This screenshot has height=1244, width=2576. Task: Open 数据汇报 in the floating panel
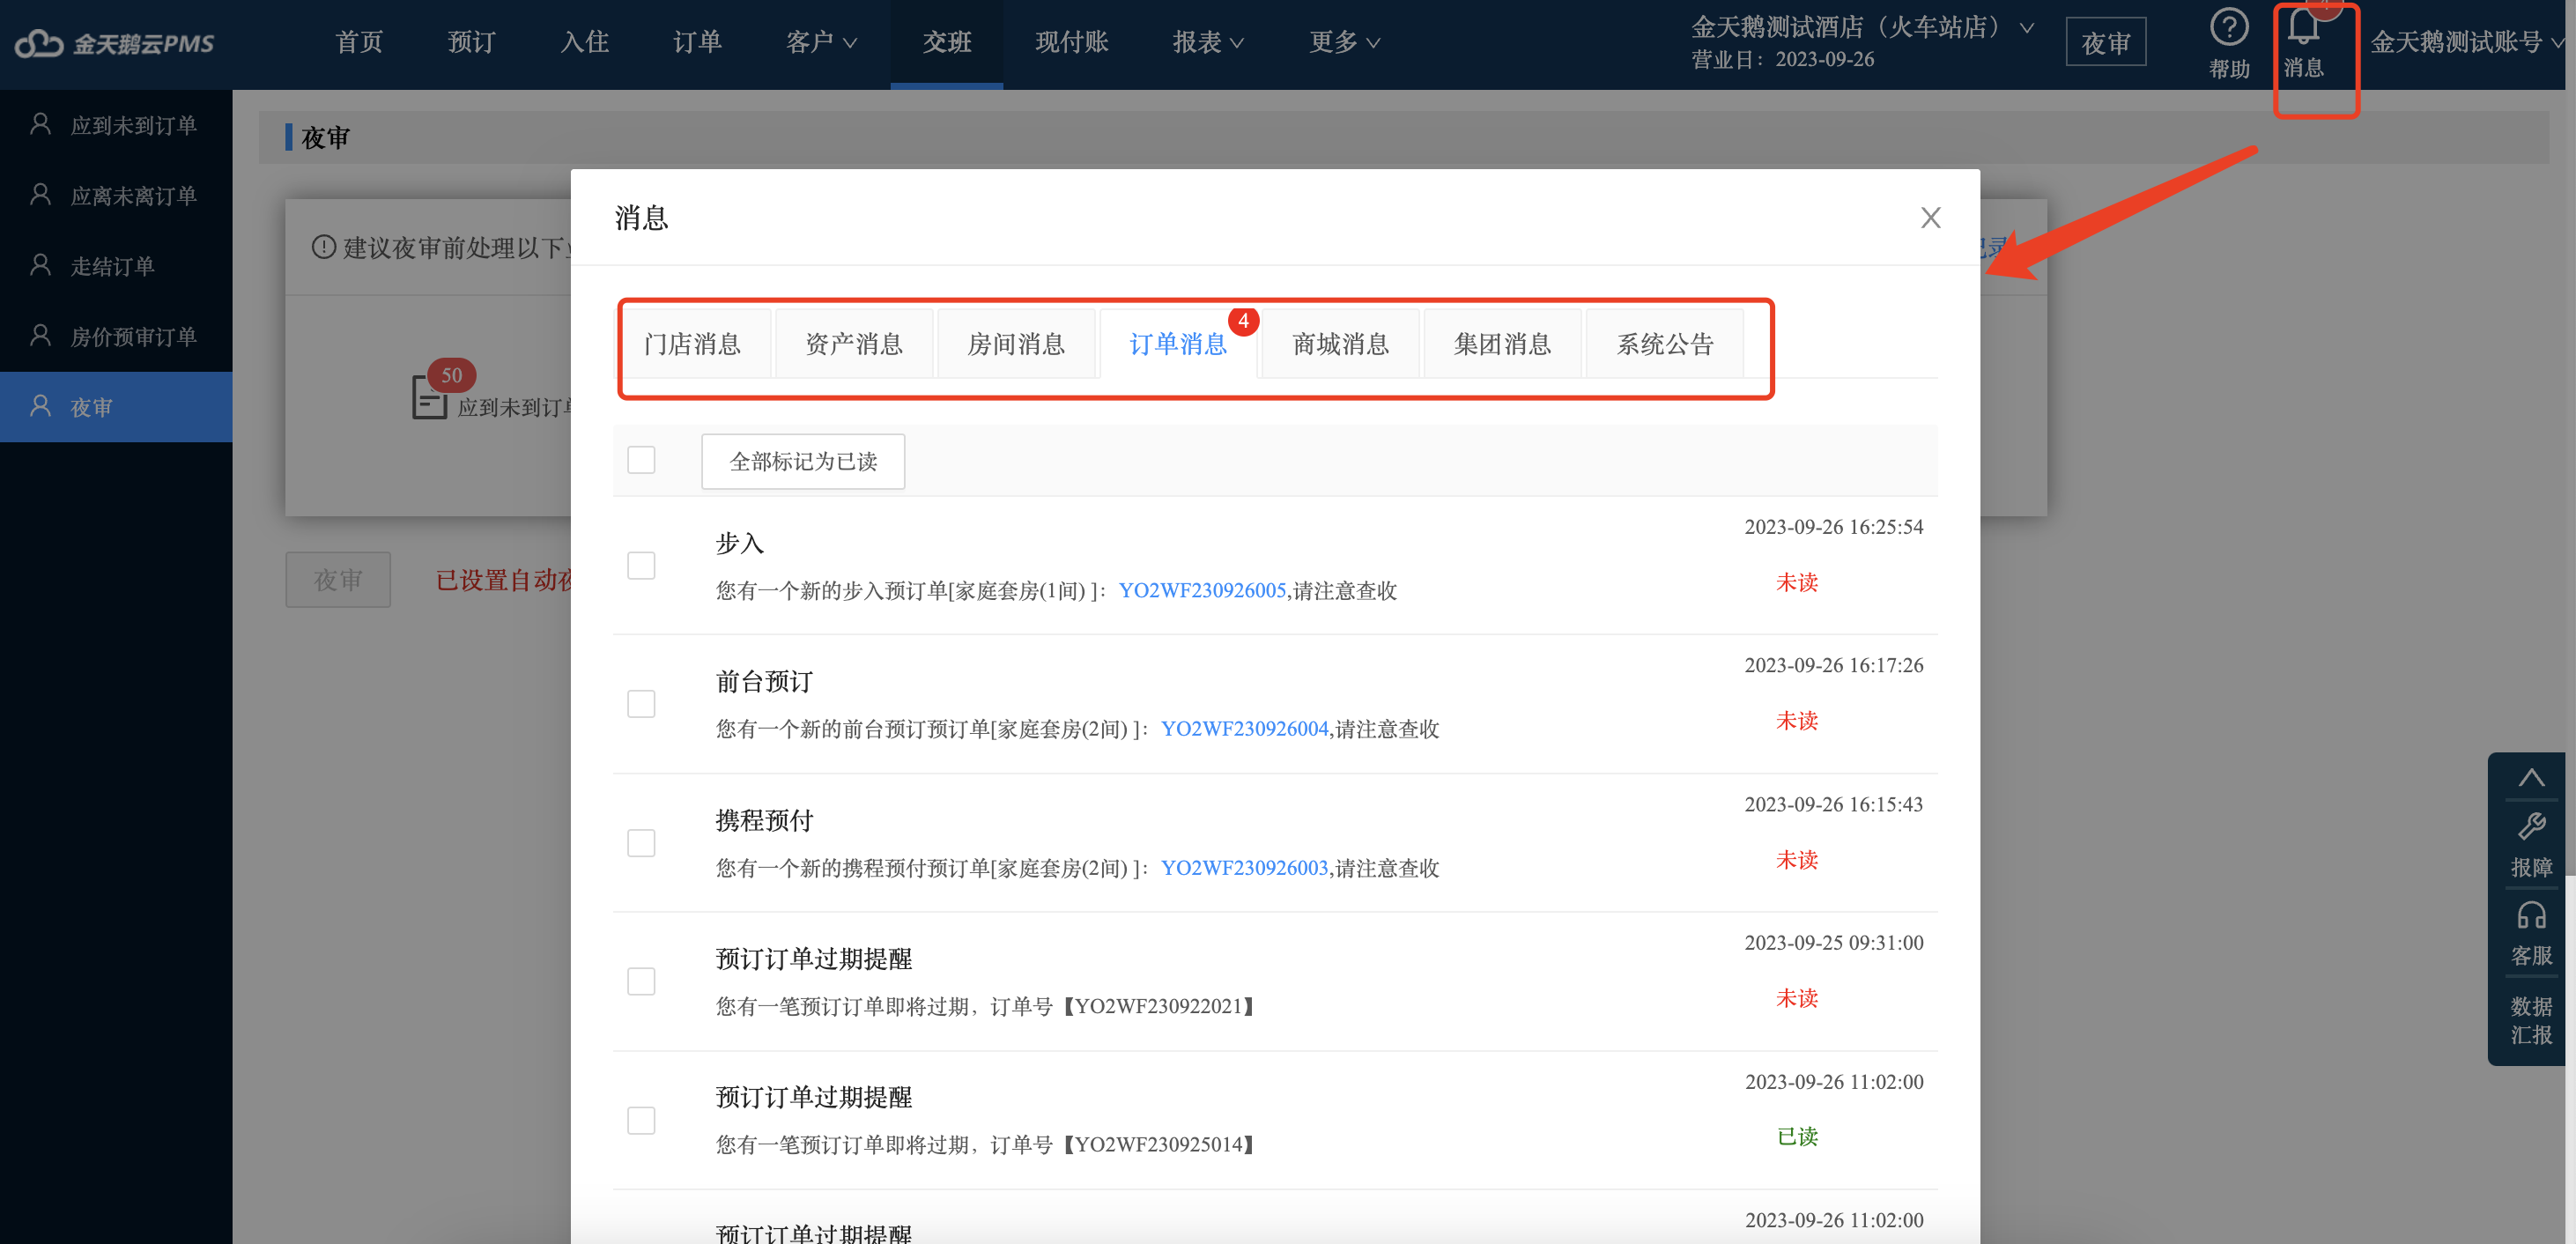tap(2531, 1020)
